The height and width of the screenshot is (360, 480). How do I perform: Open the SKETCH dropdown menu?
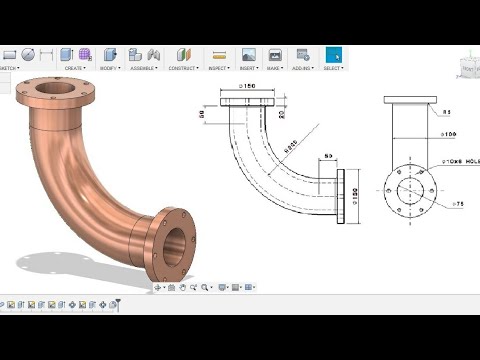[9, 68]
